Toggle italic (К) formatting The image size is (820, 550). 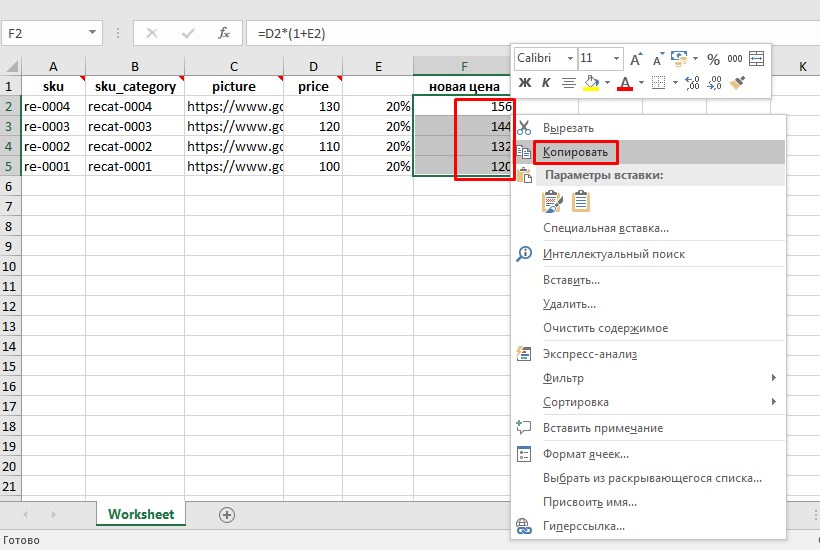point(546,83)
